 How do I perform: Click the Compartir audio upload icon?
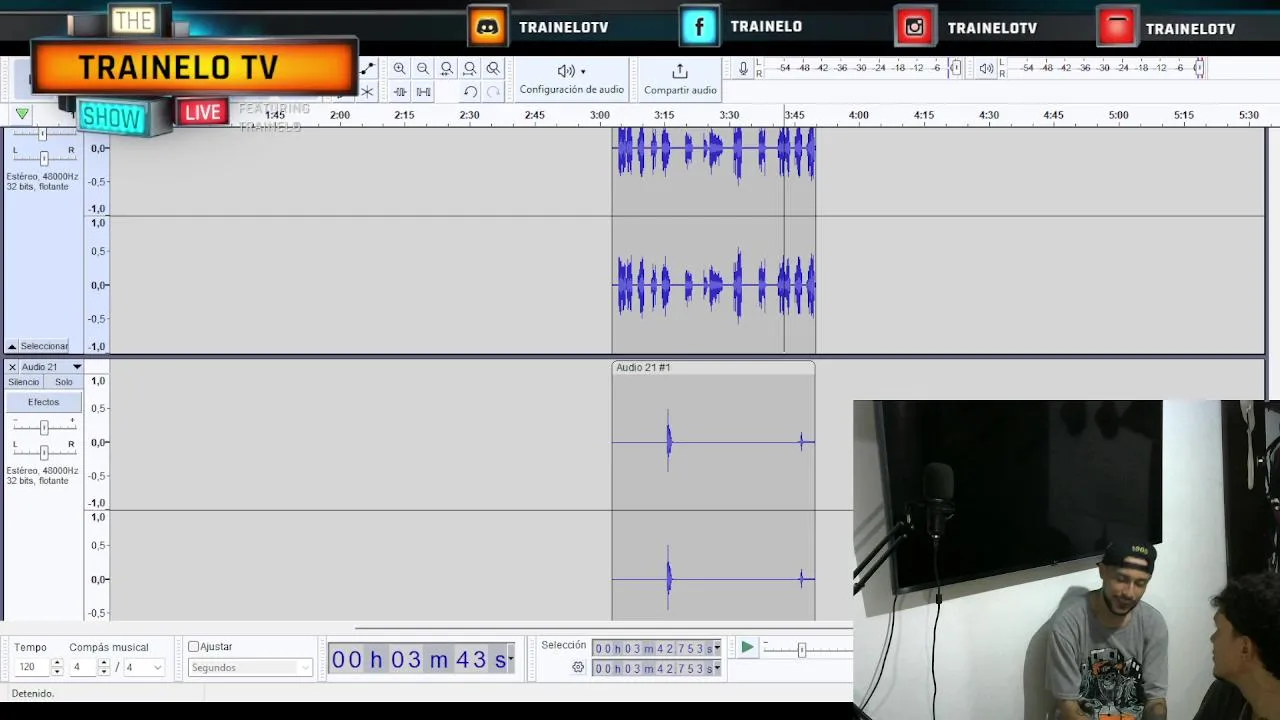pyautogui.click(x=680, y=71)
